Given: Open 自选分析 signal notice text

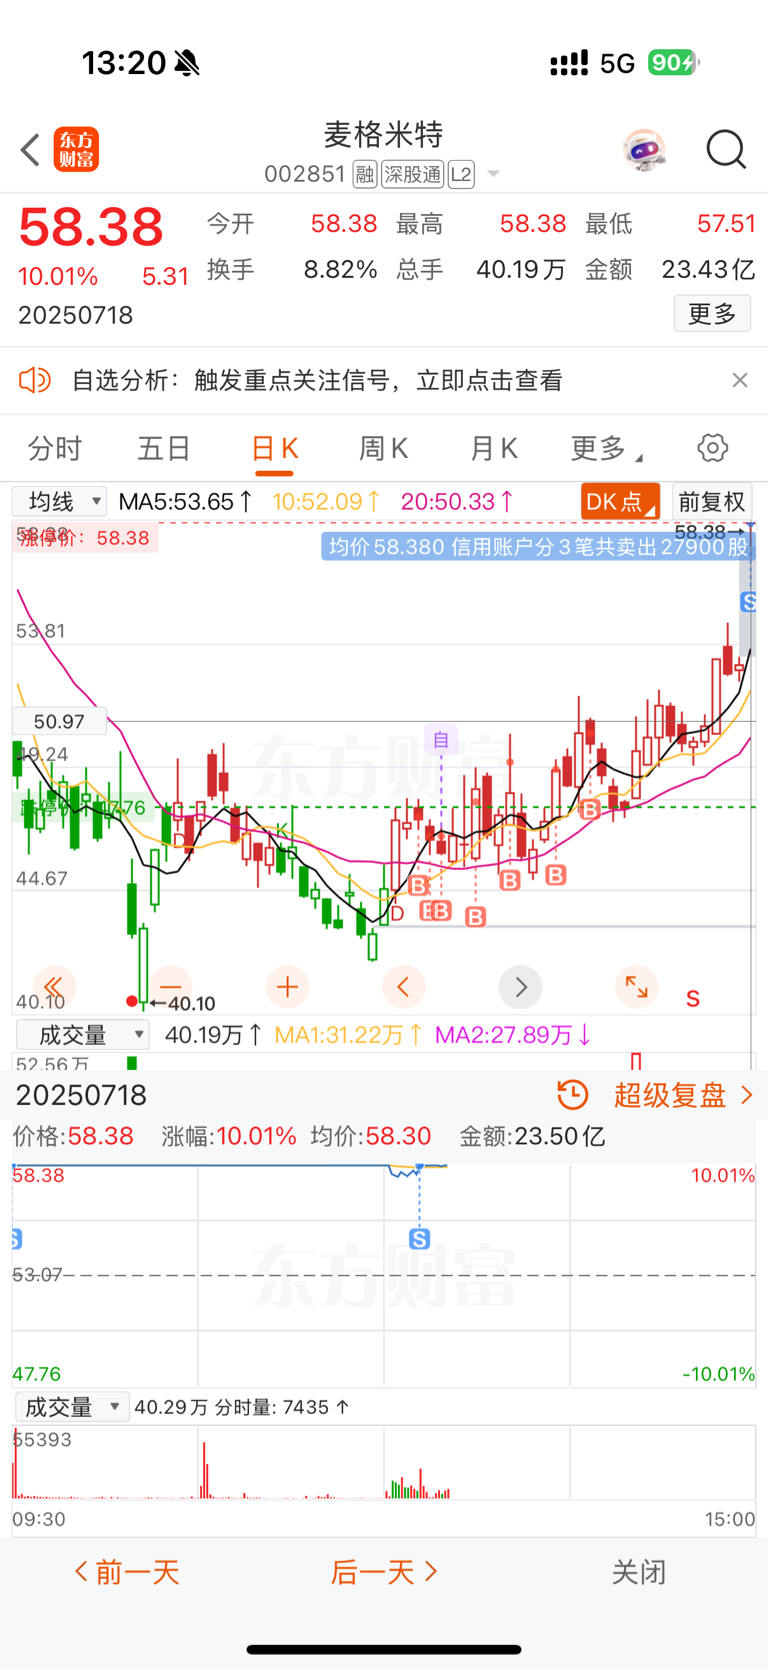Looking at the screenshot, I should coord(317,380).
